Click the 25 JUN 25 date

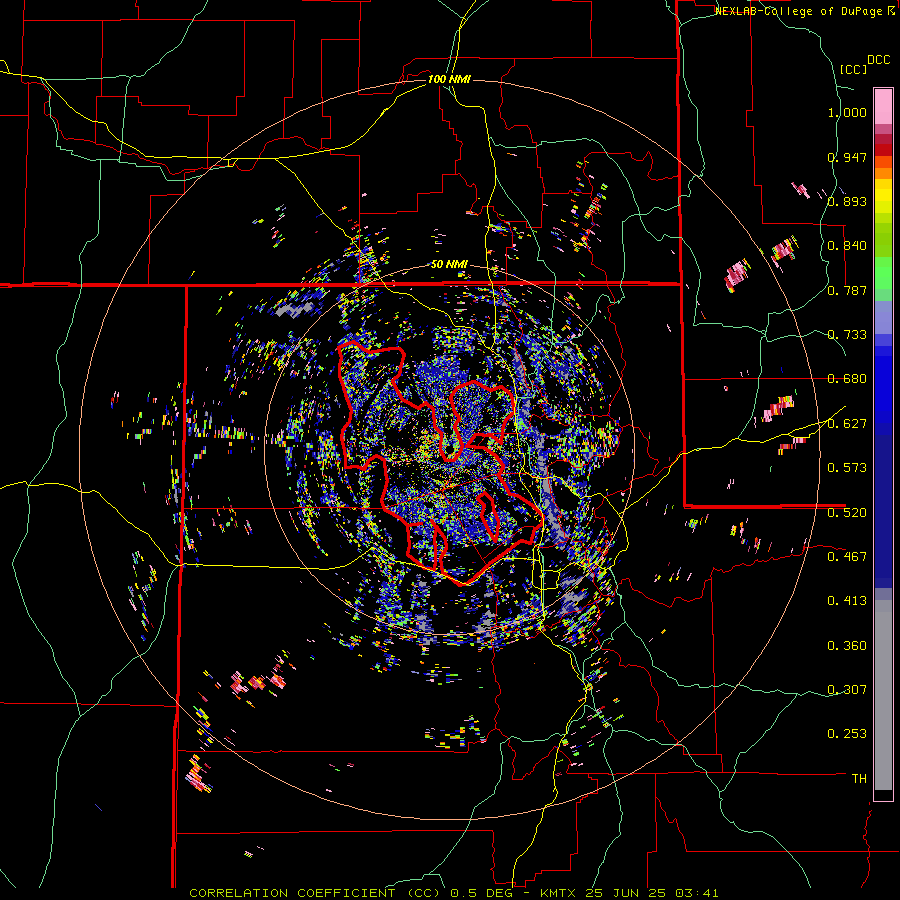(626, 893)
